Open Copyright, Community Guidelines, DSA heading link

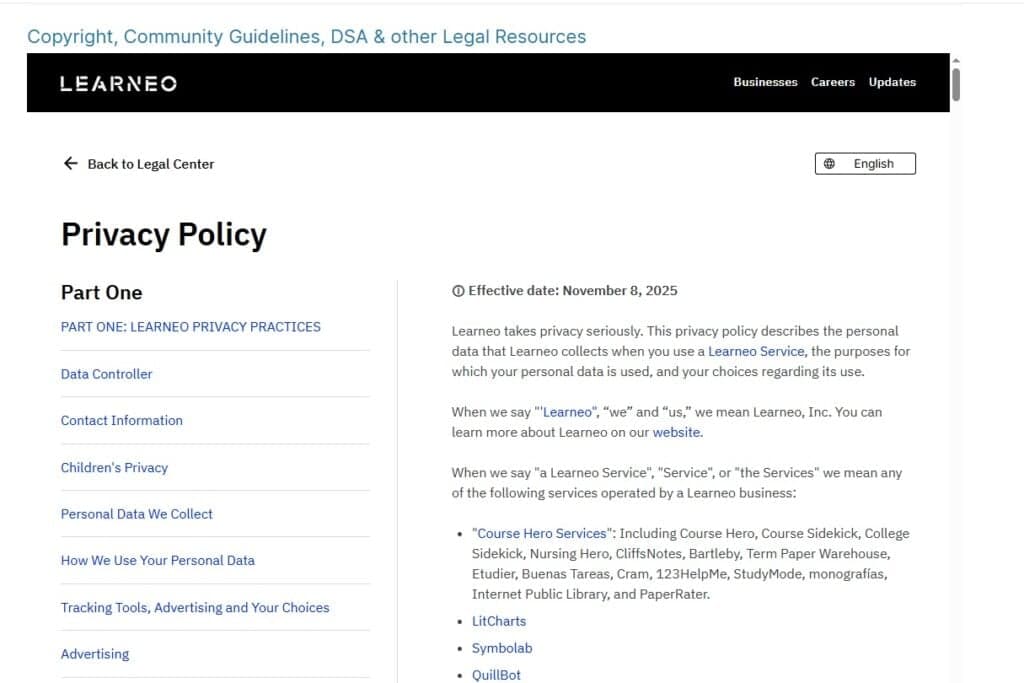306,37
